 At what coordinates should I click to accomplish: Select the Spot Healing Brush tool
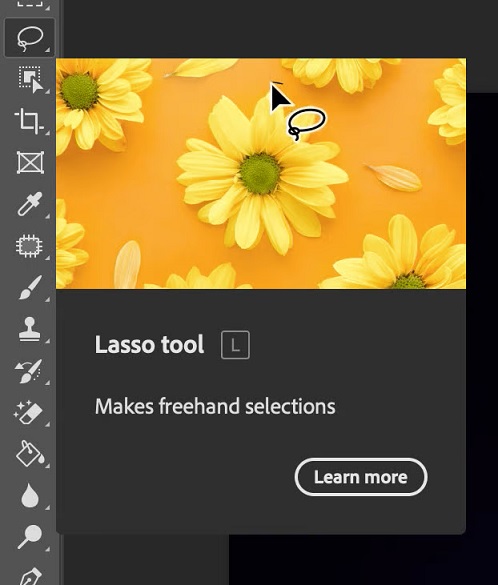coord(29,245)
